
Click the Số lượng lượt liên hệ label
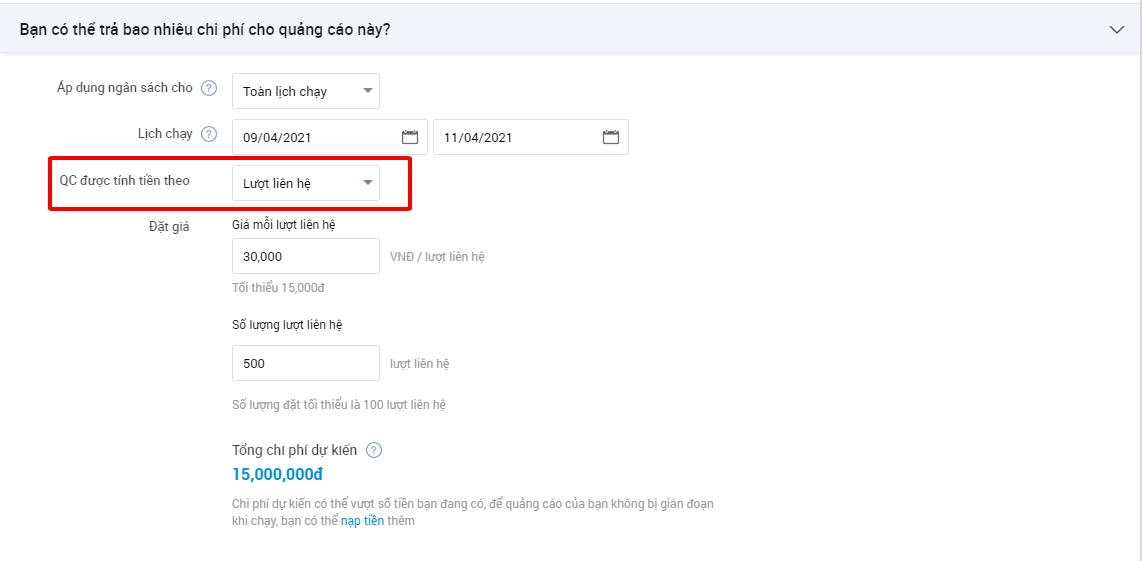point(287,325)
